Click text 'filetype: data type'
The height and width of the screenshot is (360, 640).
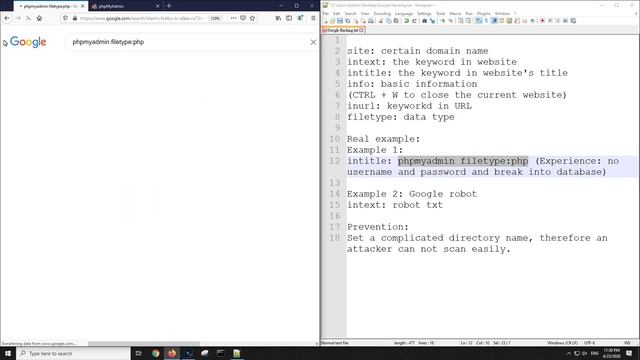pos(400,117)
